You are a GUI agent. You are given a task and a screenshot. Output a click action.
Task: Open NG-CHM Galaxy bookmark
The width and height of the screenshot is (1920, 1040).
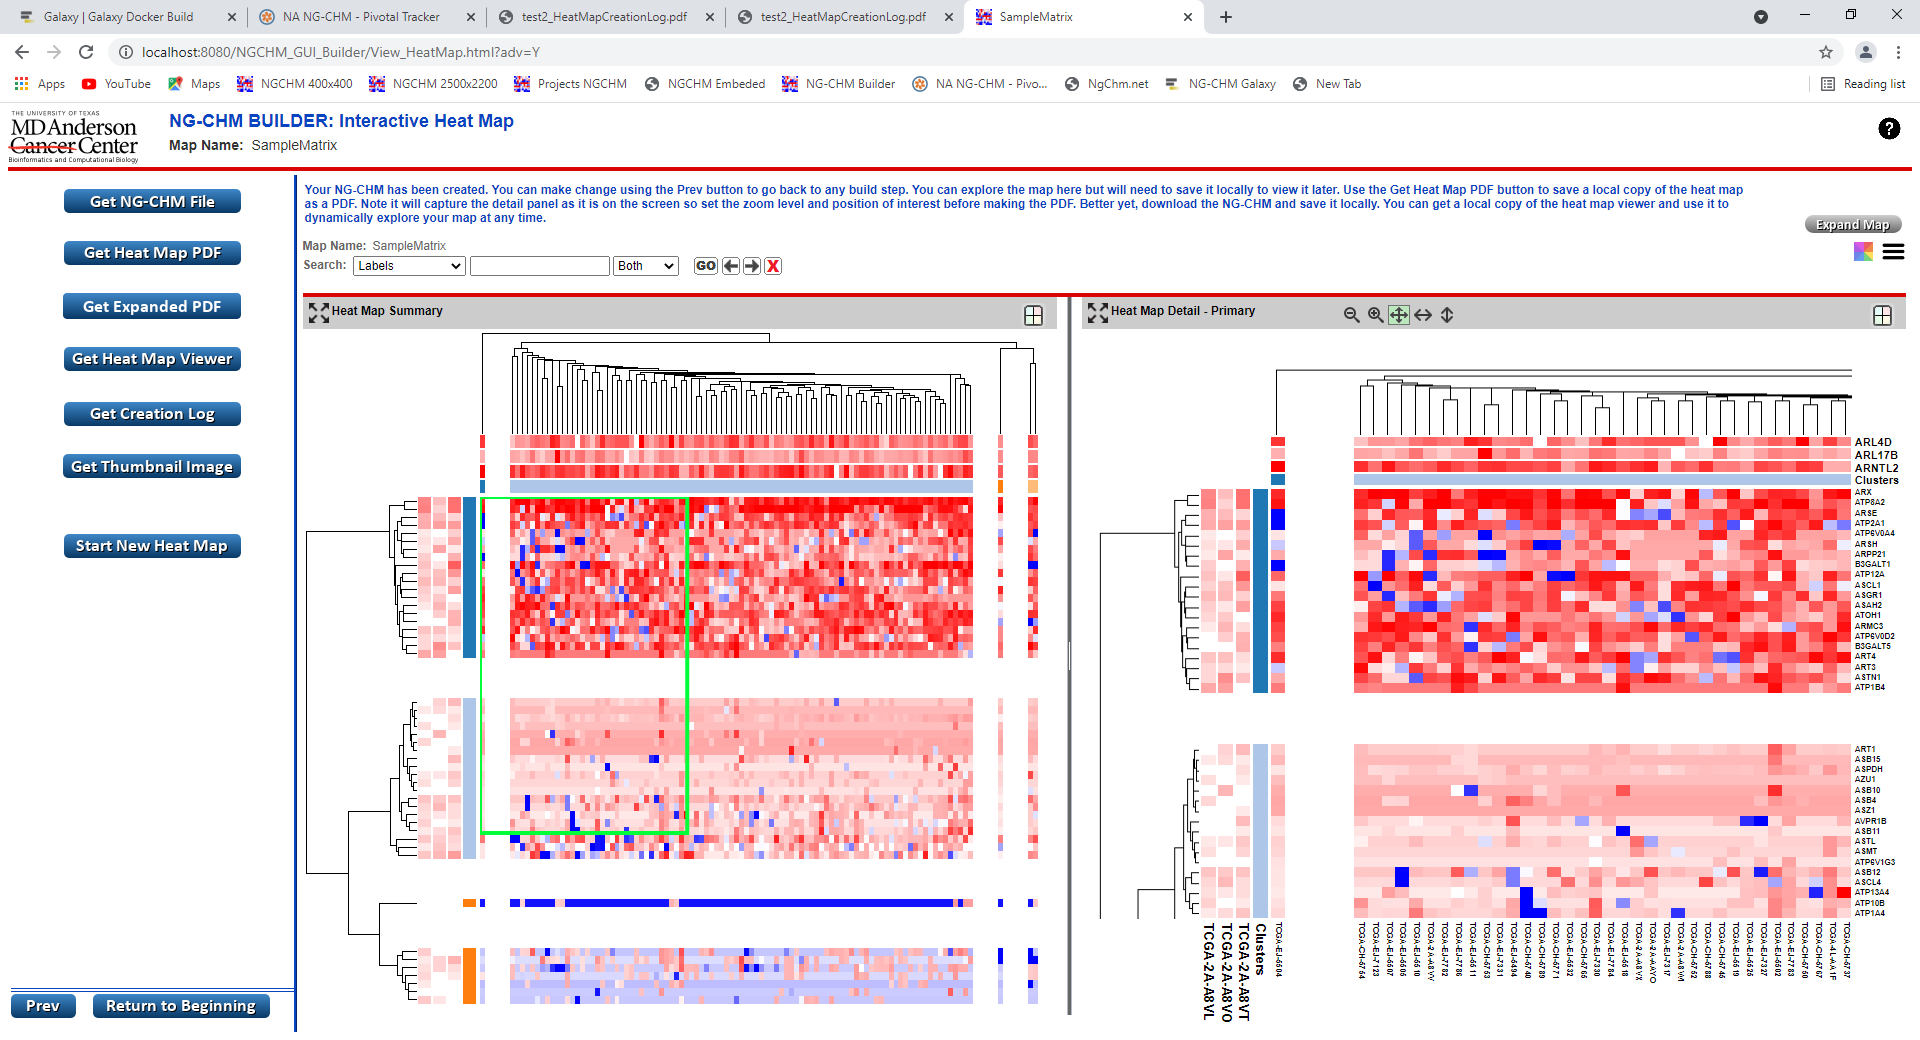pos(1221,84)
